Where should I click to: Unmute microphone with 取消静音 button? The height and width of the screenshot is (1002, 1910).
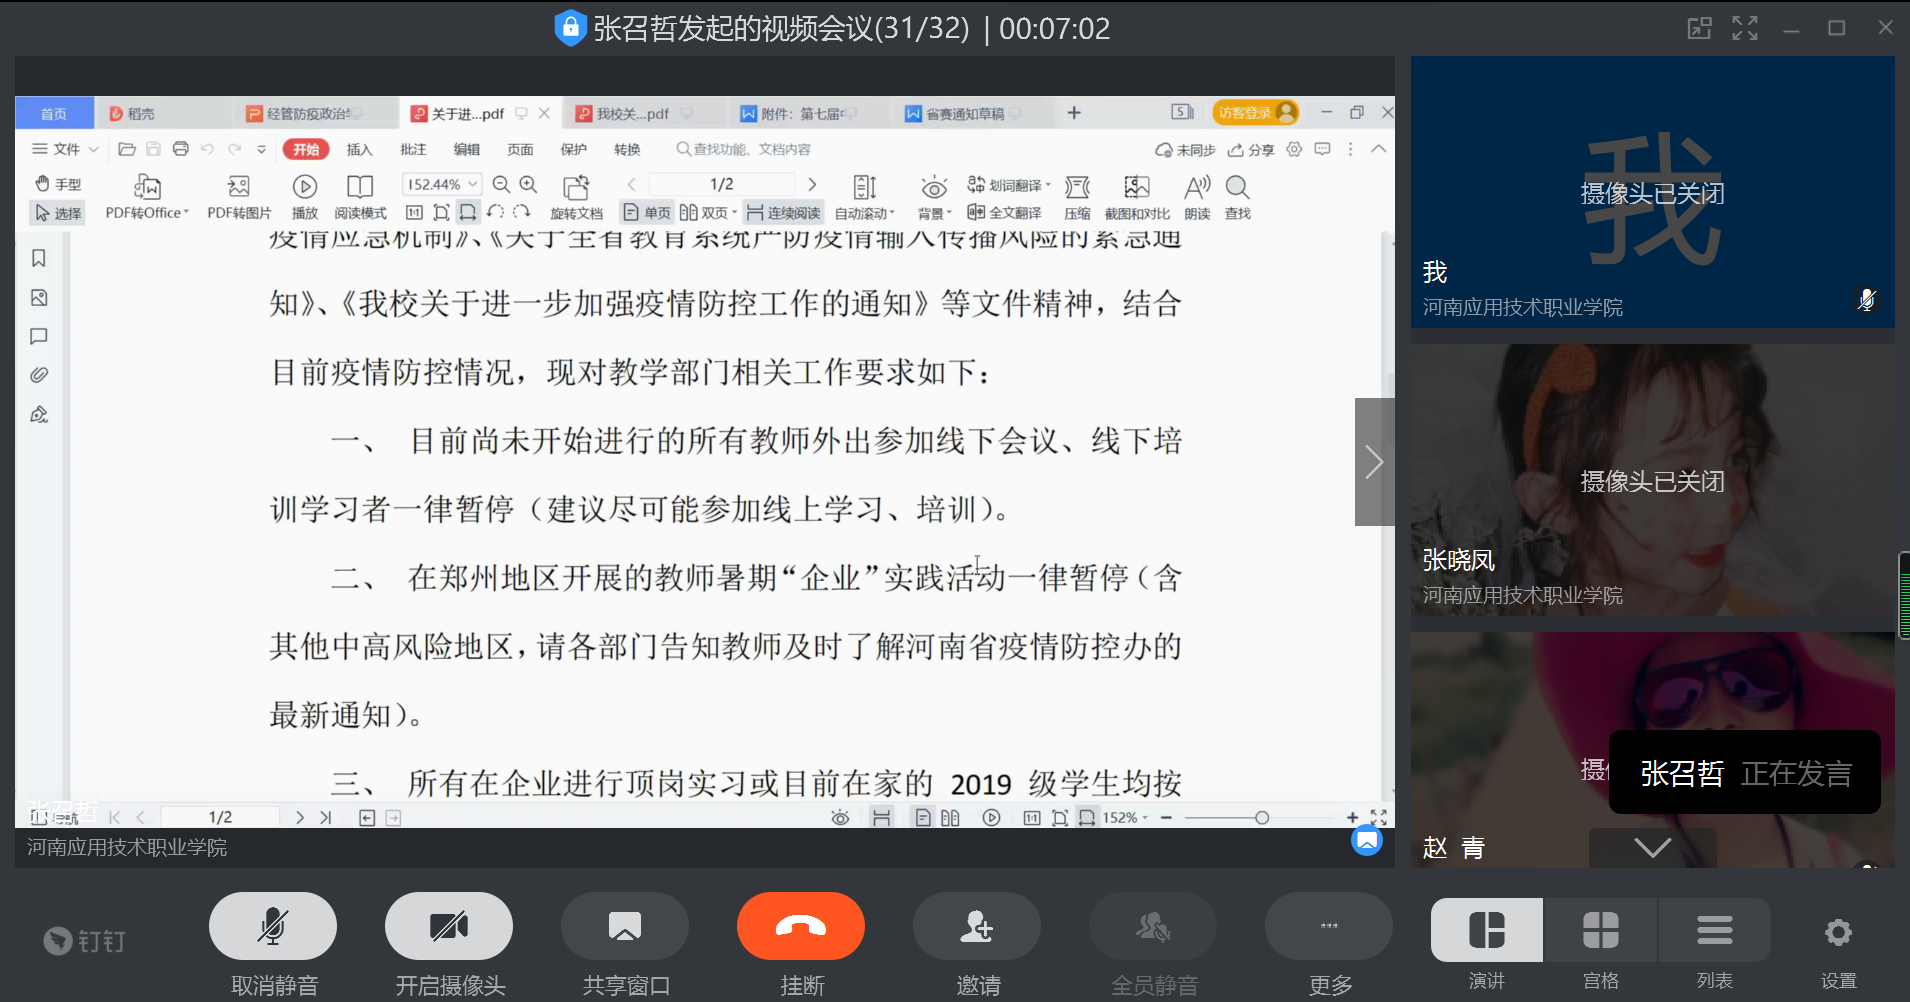pos(273,926)
